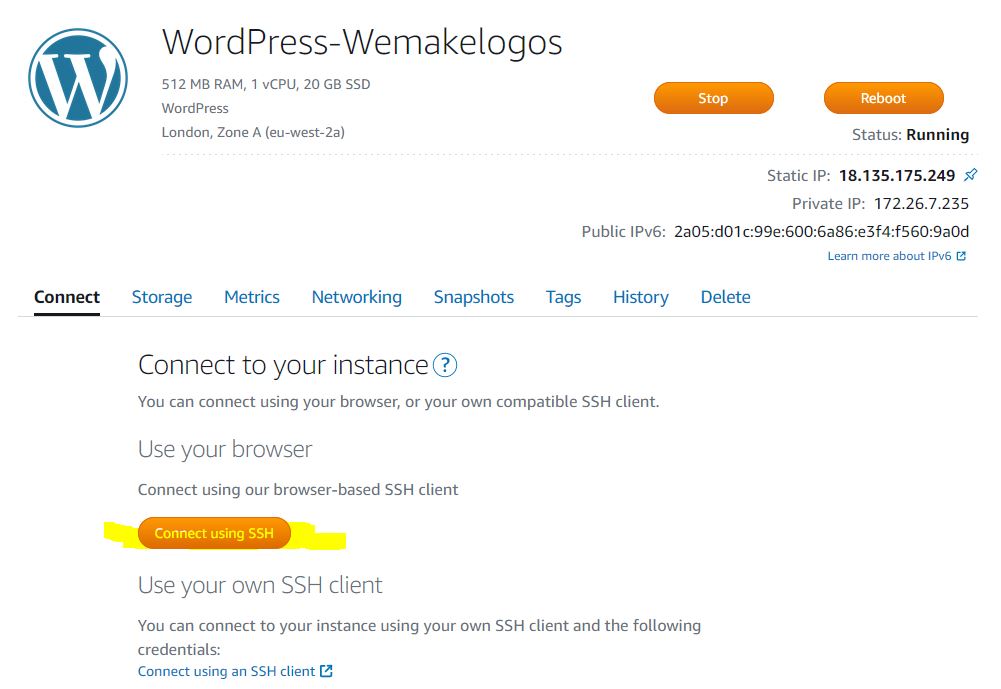This screenshot has height=689, width=1001.
Task: Switch to the Delete tab
Action: point(725,297)
